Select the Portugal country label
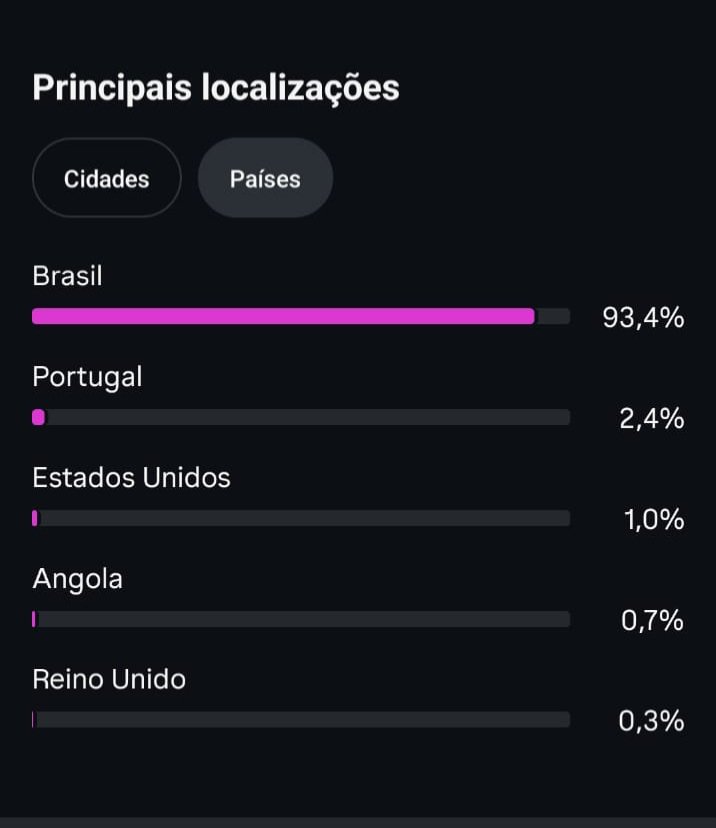 [x=87, y=376]
